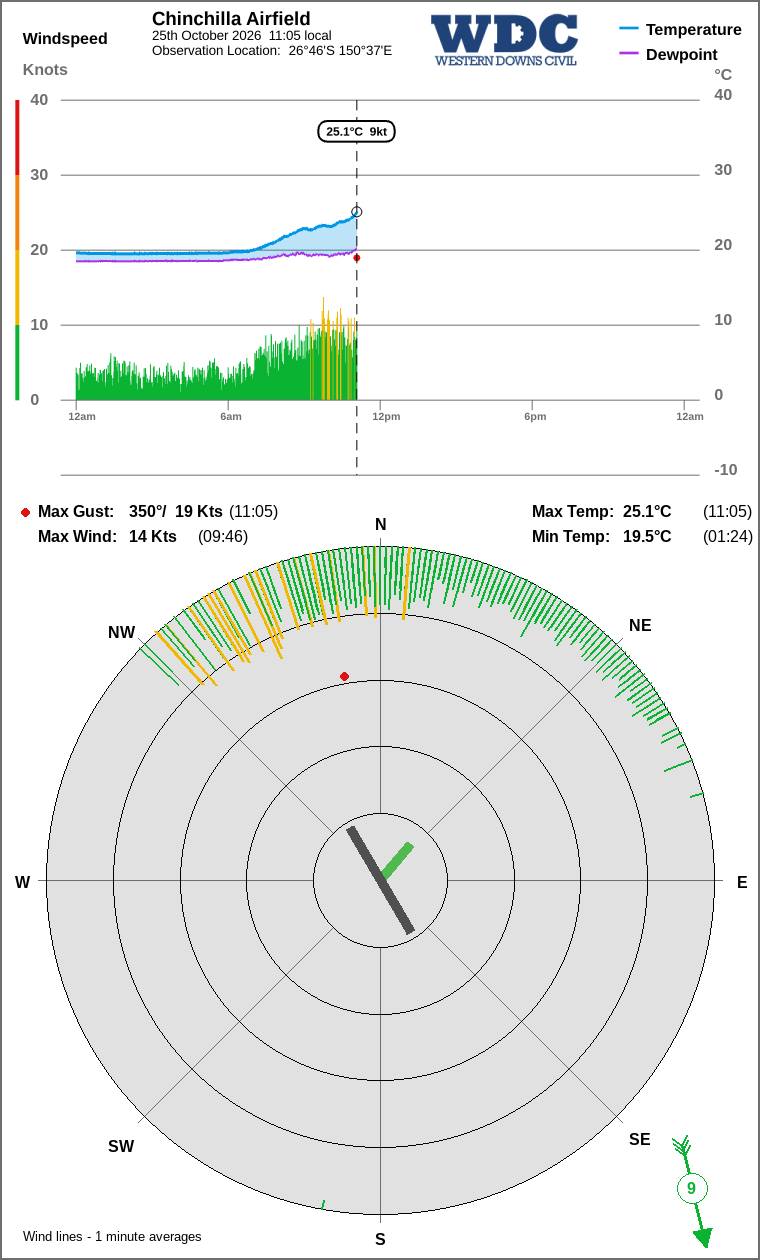Click the 6pm time axis label
The width and height of the screenshot is (760, 1260).
pyautogui.click(x=535, y=416)
